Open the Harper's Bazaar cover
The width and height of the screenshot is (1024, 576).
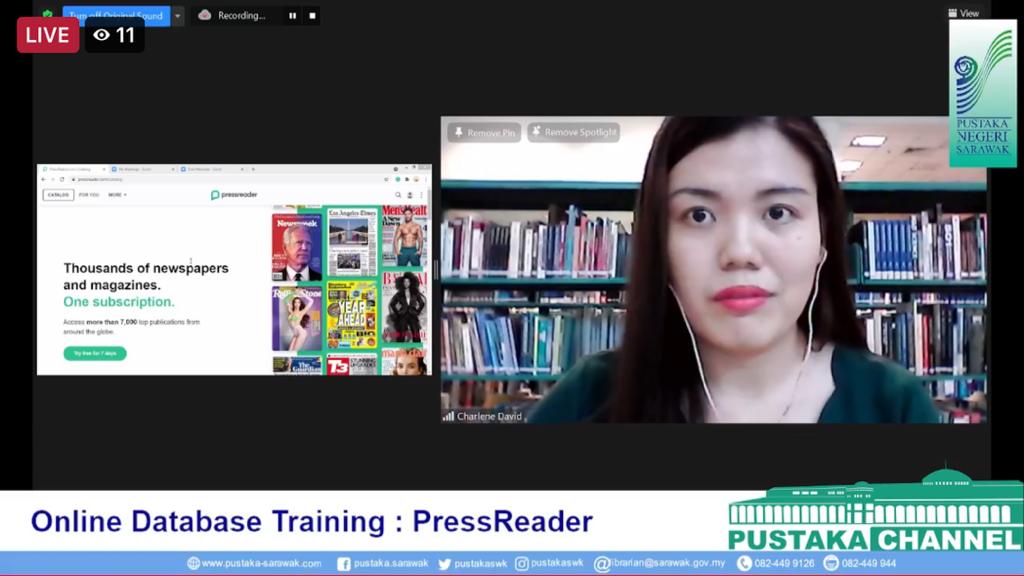click(405, 307)
